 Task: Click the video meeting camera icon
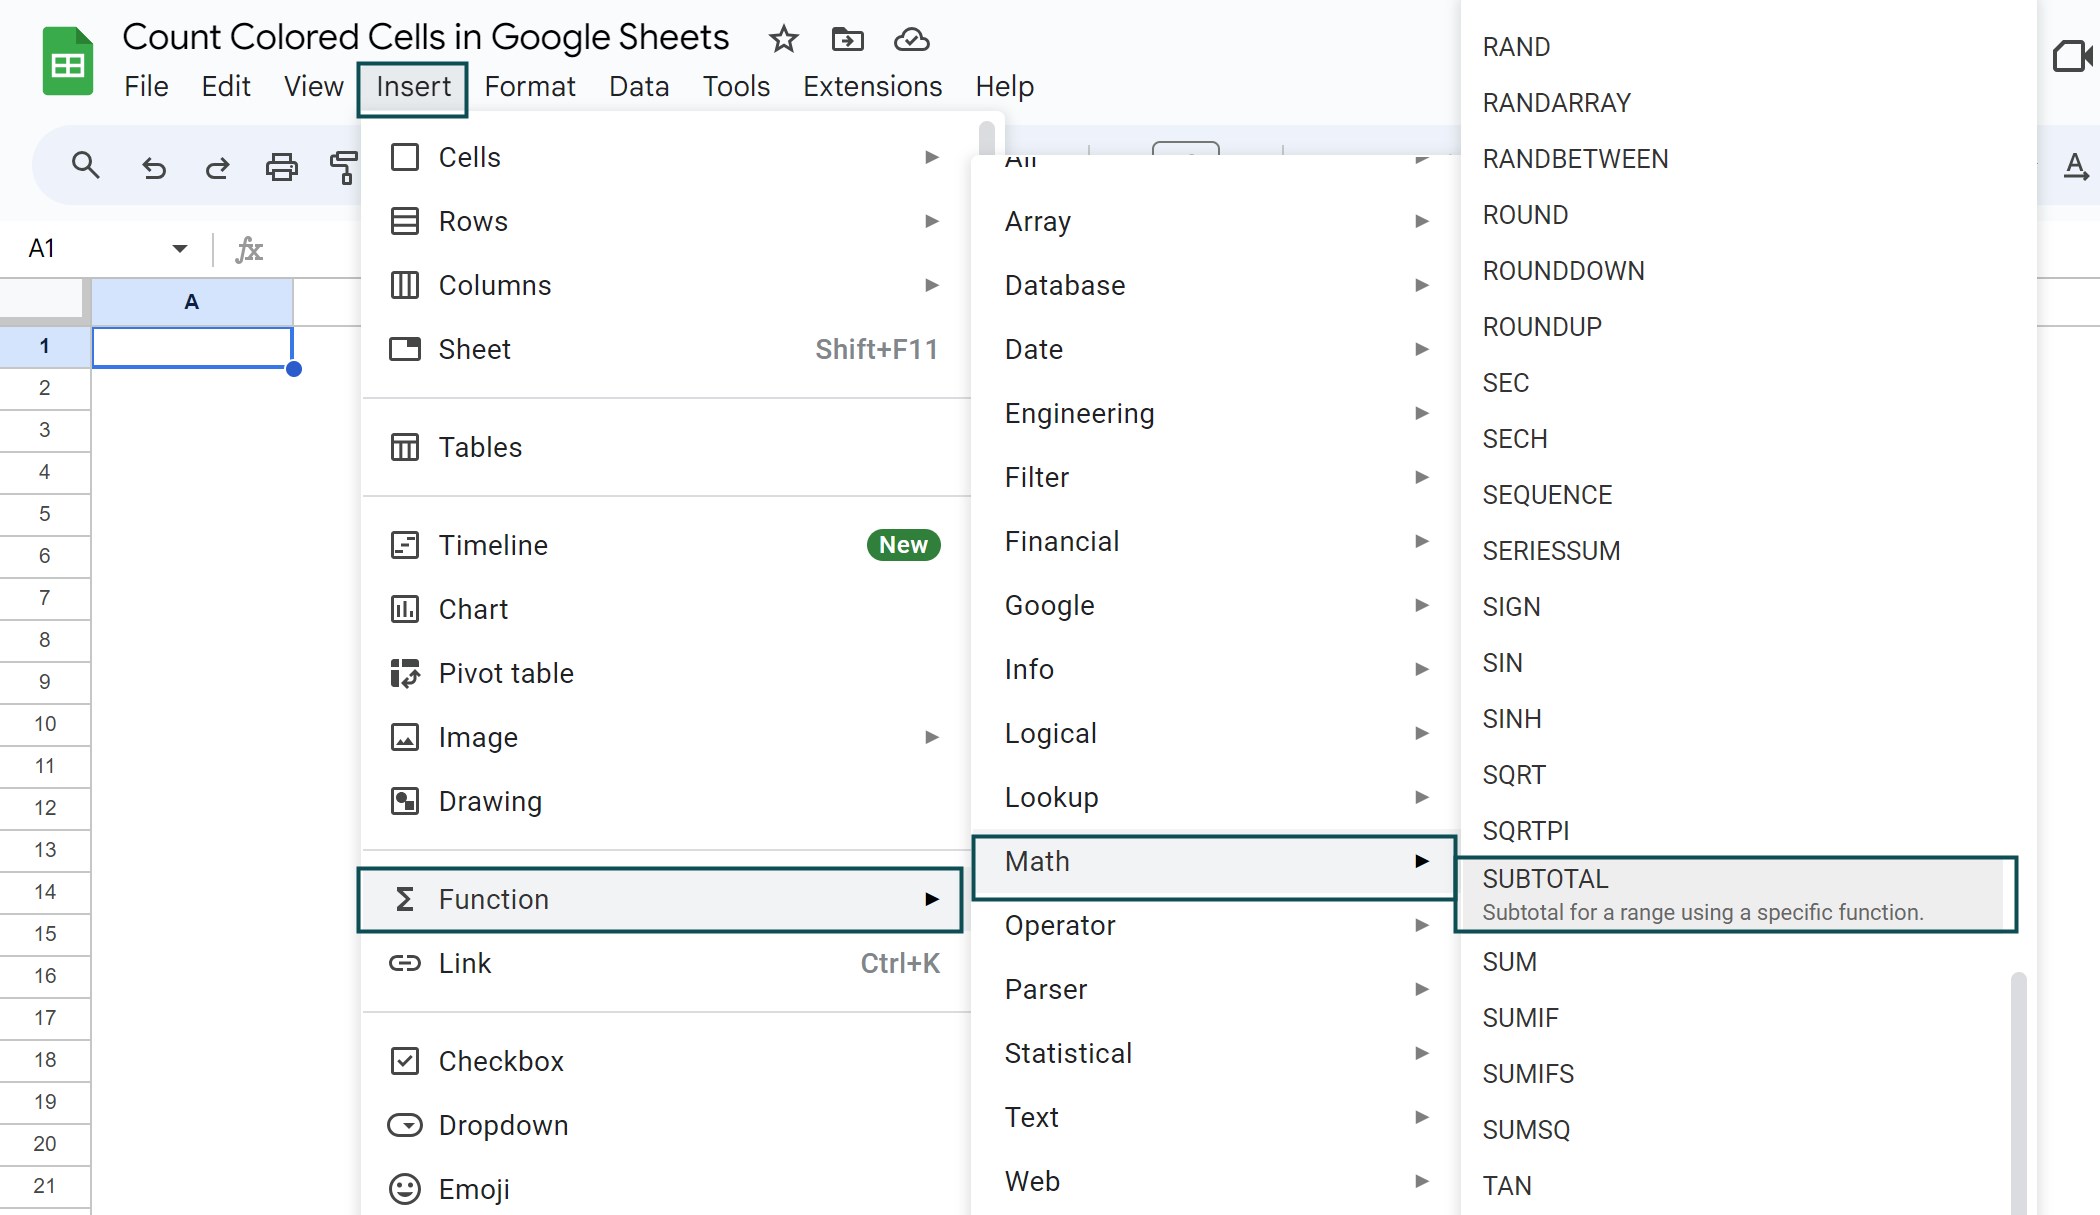[x=2073, y=56]
